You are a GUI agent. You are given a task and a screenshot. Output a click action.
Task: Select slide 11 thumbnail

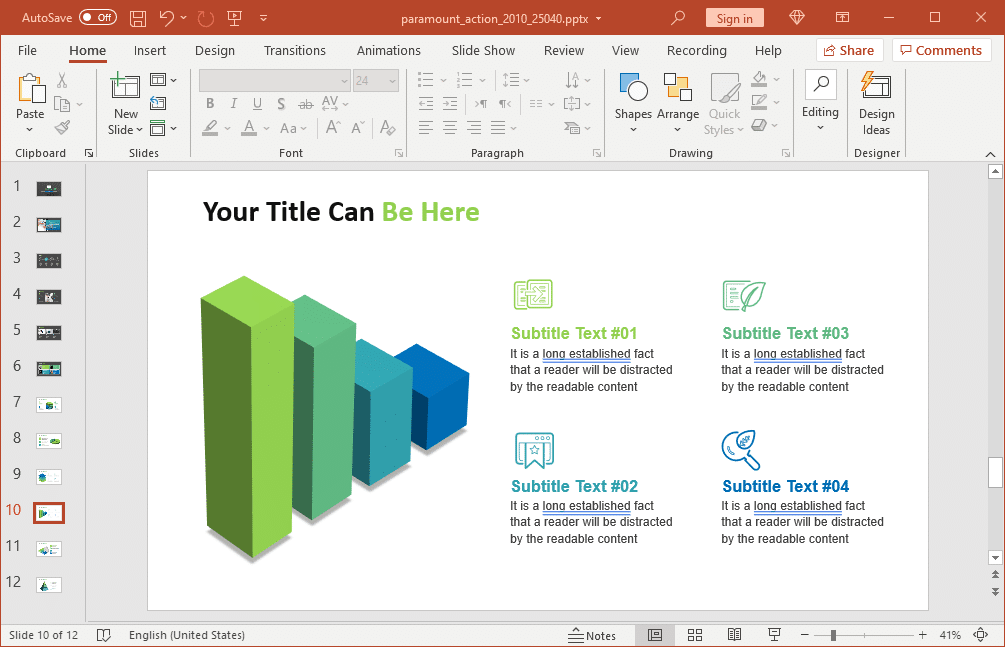pos(49,549)
